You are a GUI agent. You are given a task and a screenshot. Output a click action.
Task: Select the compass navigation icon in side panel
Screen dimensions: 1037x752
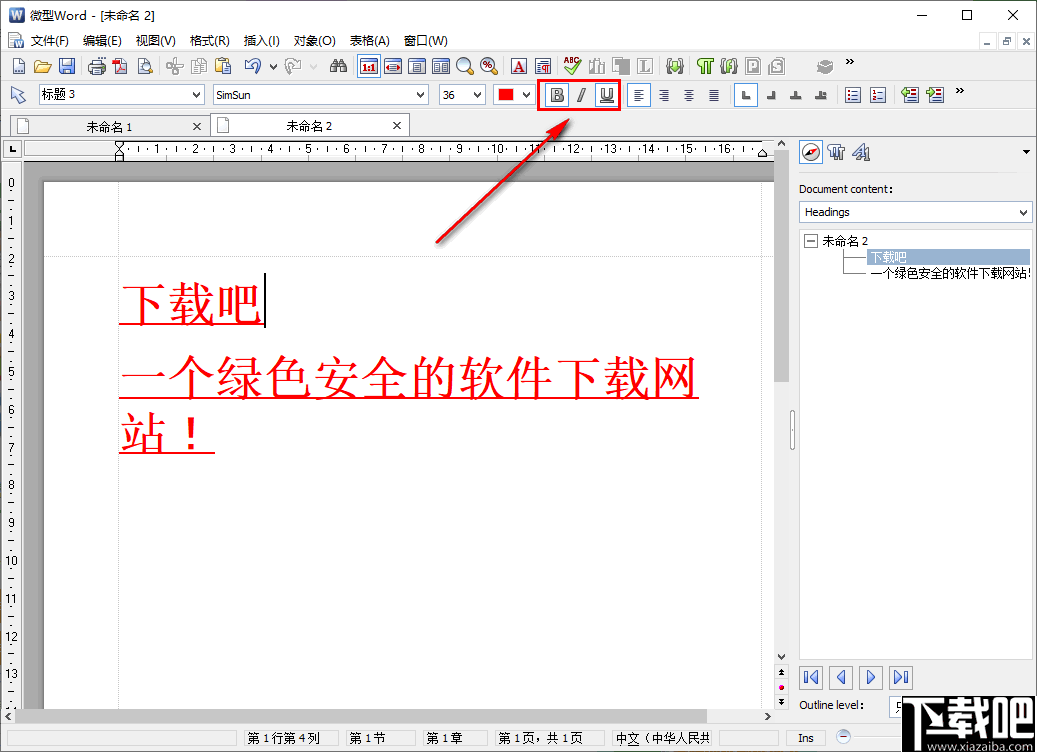[810, 152]
